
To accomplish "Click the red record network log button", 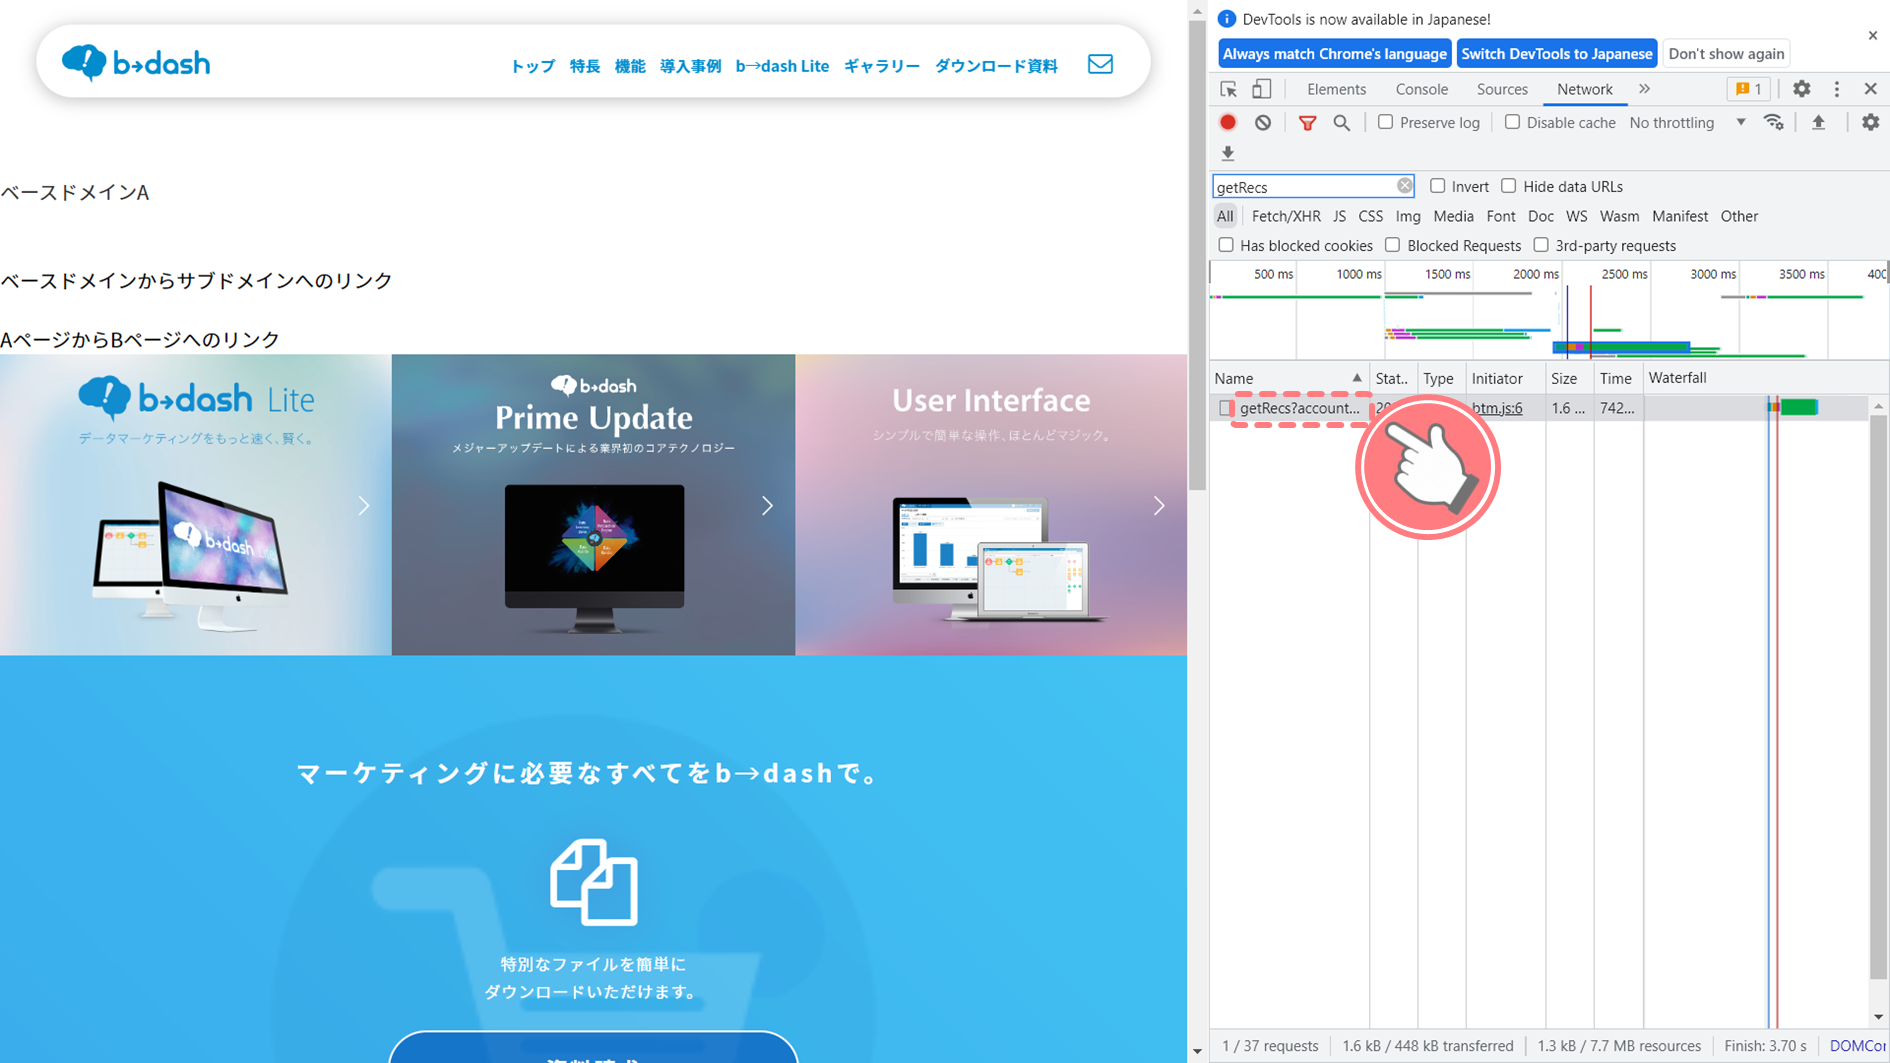I will pos(1228,122).
